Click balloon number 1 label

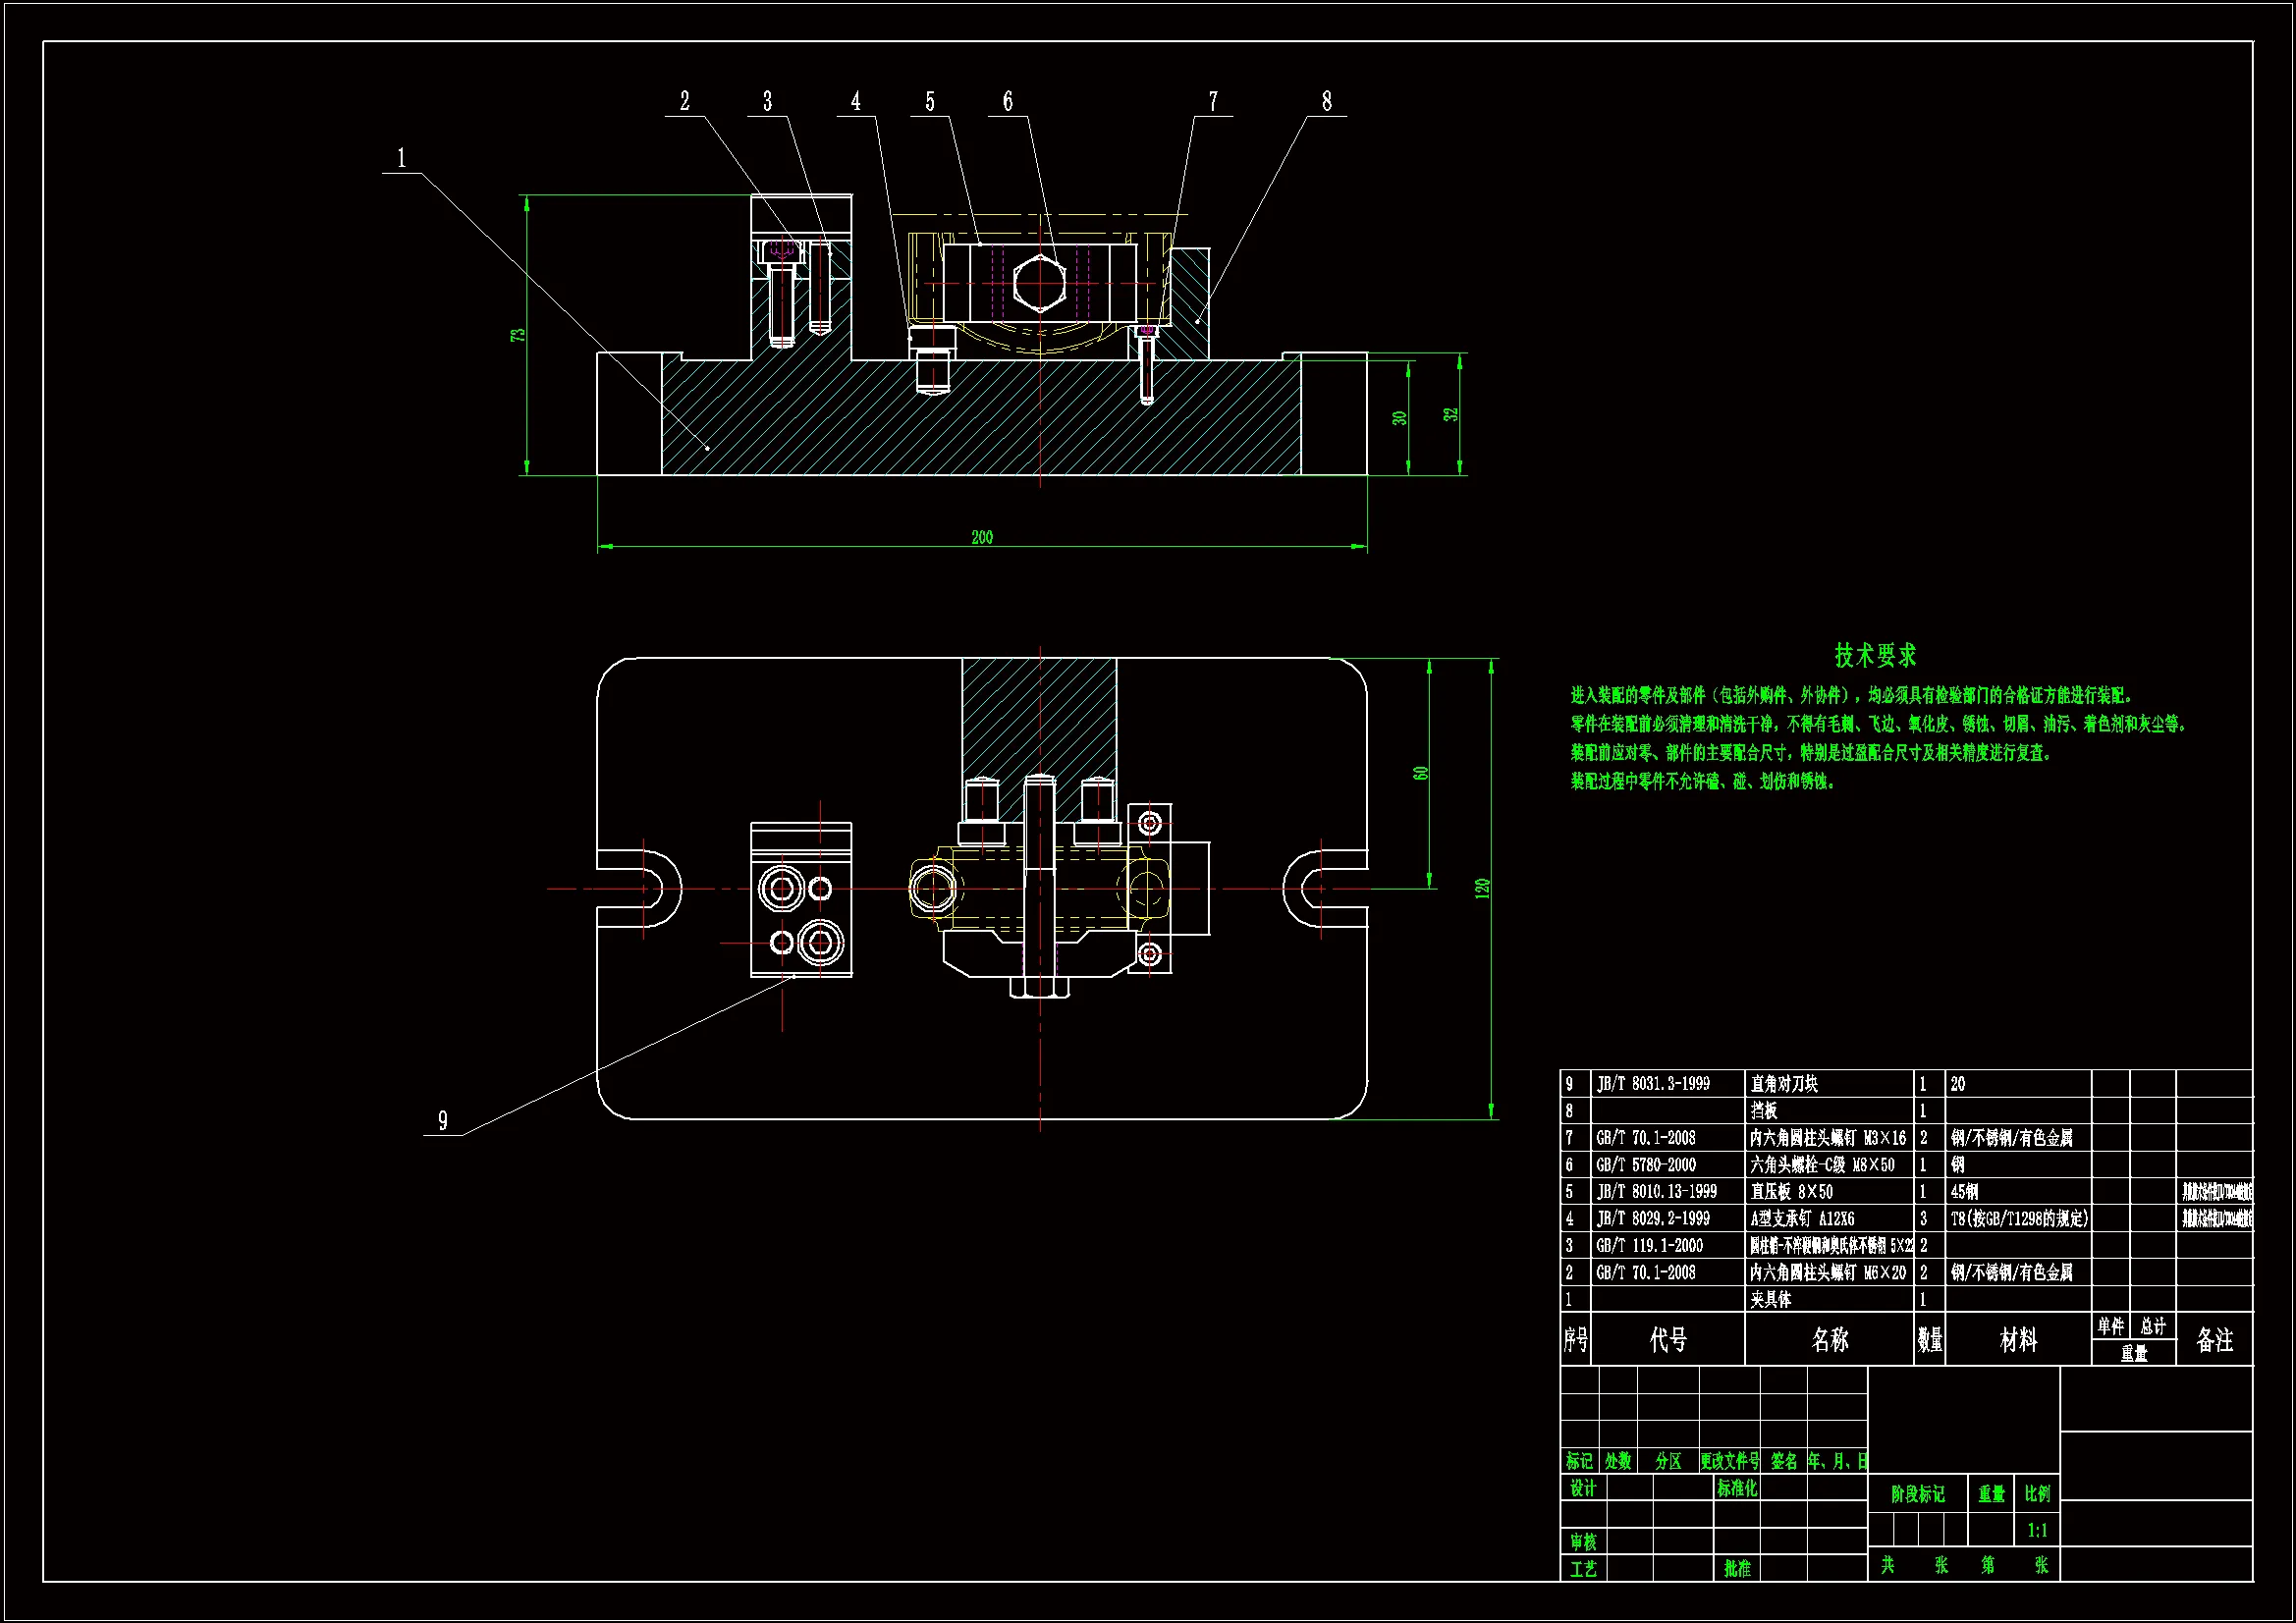401,158
